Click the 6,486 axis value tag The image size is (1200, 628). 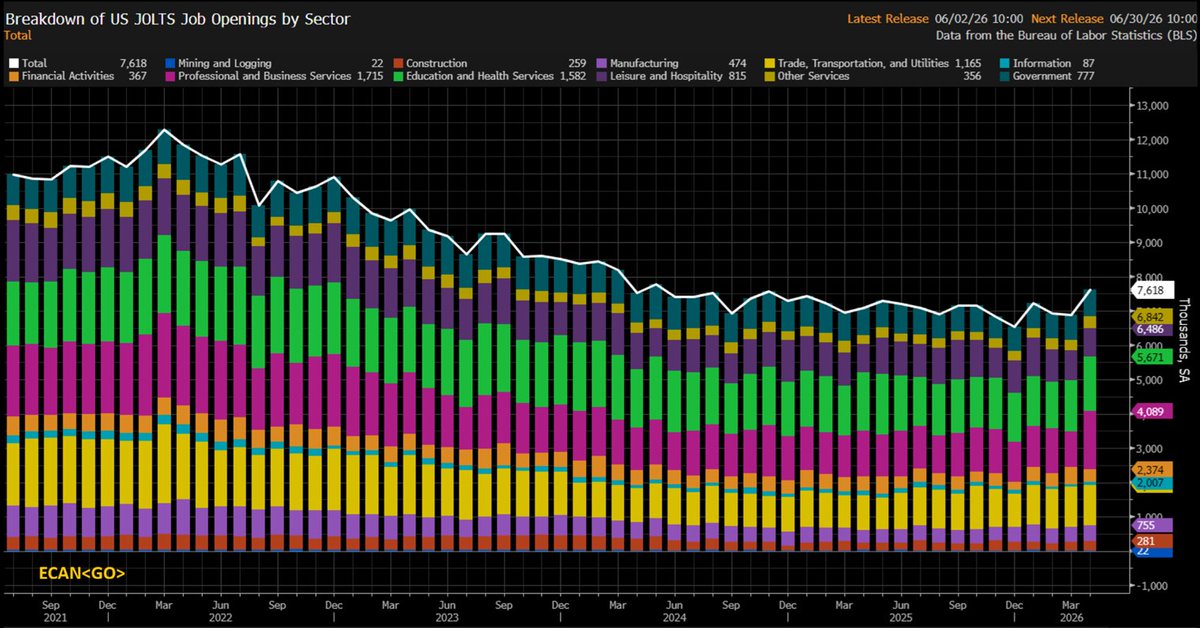pyautogui.click(x=1151, y=329)
